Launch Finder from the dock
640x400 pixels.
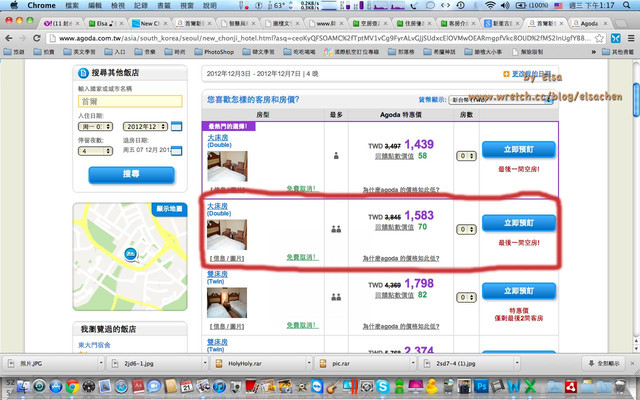click(23, 386)
